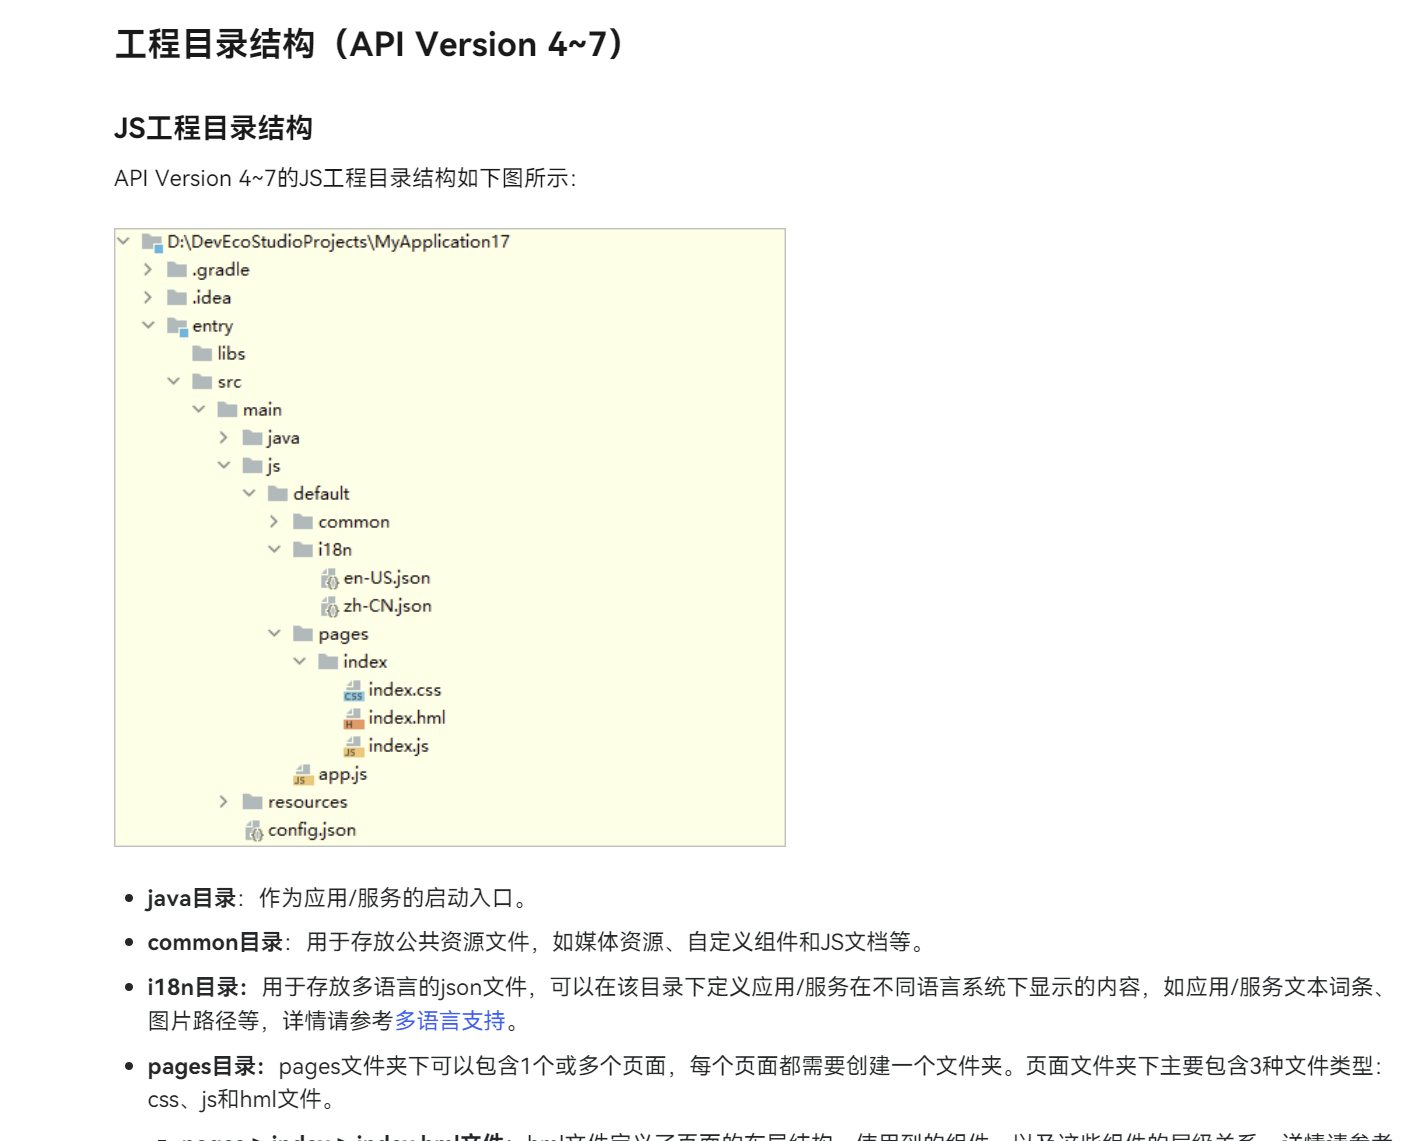Image resolution: width=1428 pixels, height=1141 pixels.
Task: Select the libs folder name
Action: (x=231, y=354)
